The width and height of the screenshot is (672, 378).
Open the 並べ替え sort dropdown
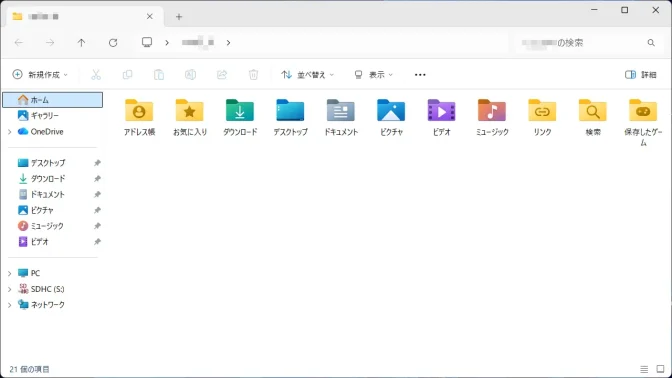(x=307, y=75)
